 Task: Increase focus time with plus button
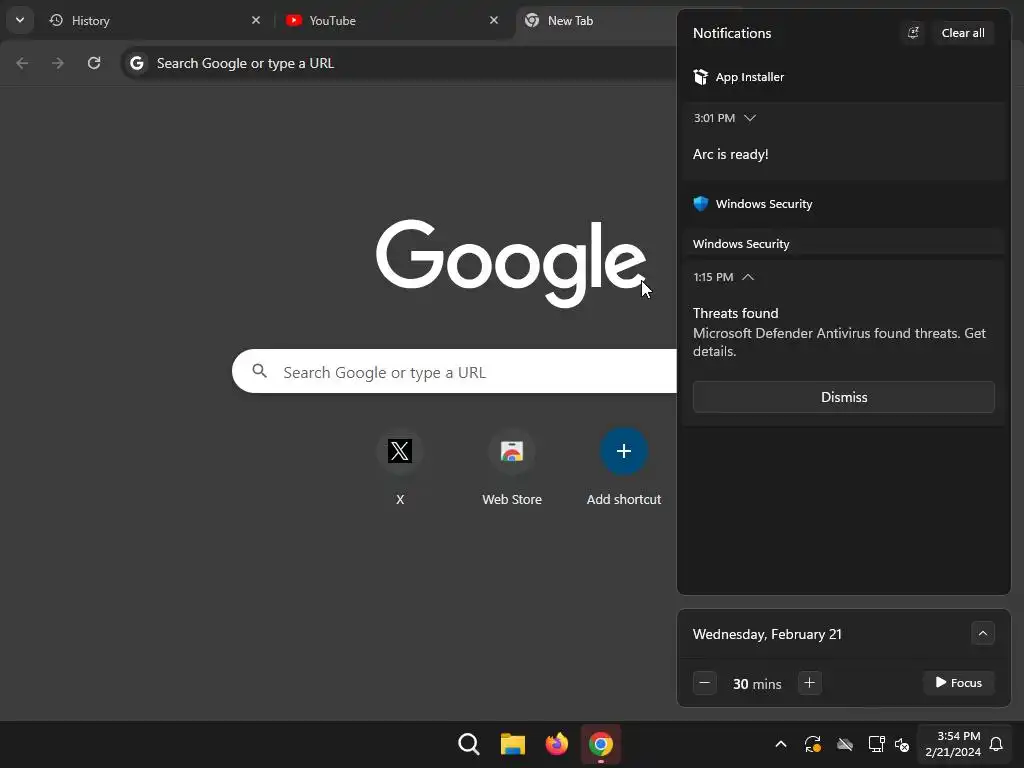click(x=809, y=683)
